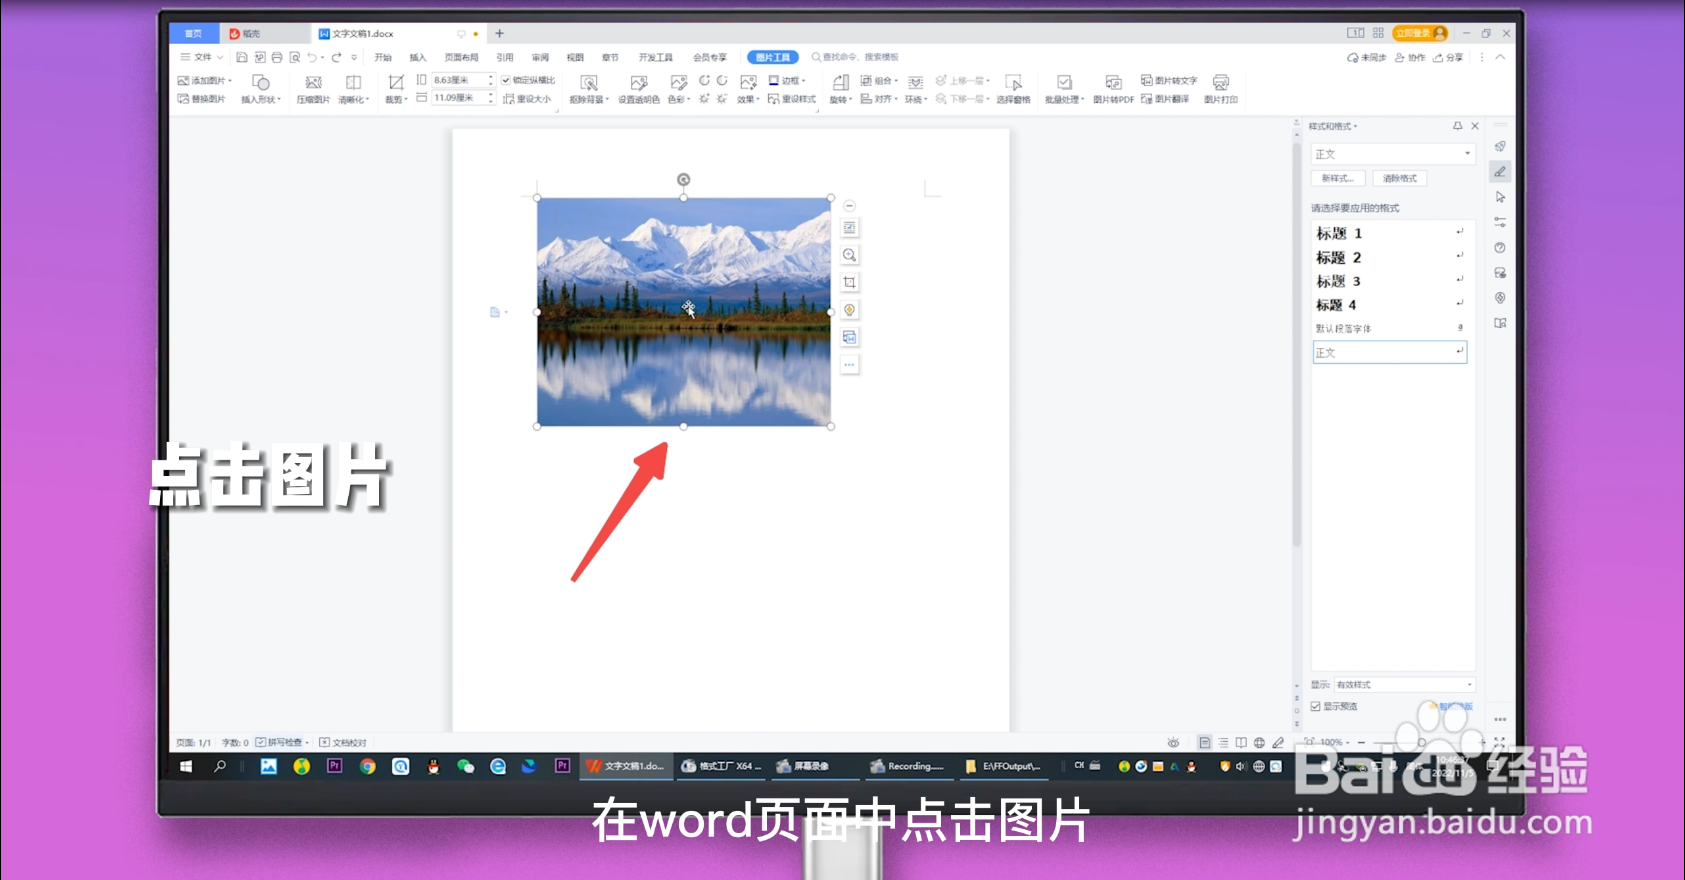Screen dimensions: 1685x880
Task: Click the save icon in quick toolbar
Action: tap(242, 57)
